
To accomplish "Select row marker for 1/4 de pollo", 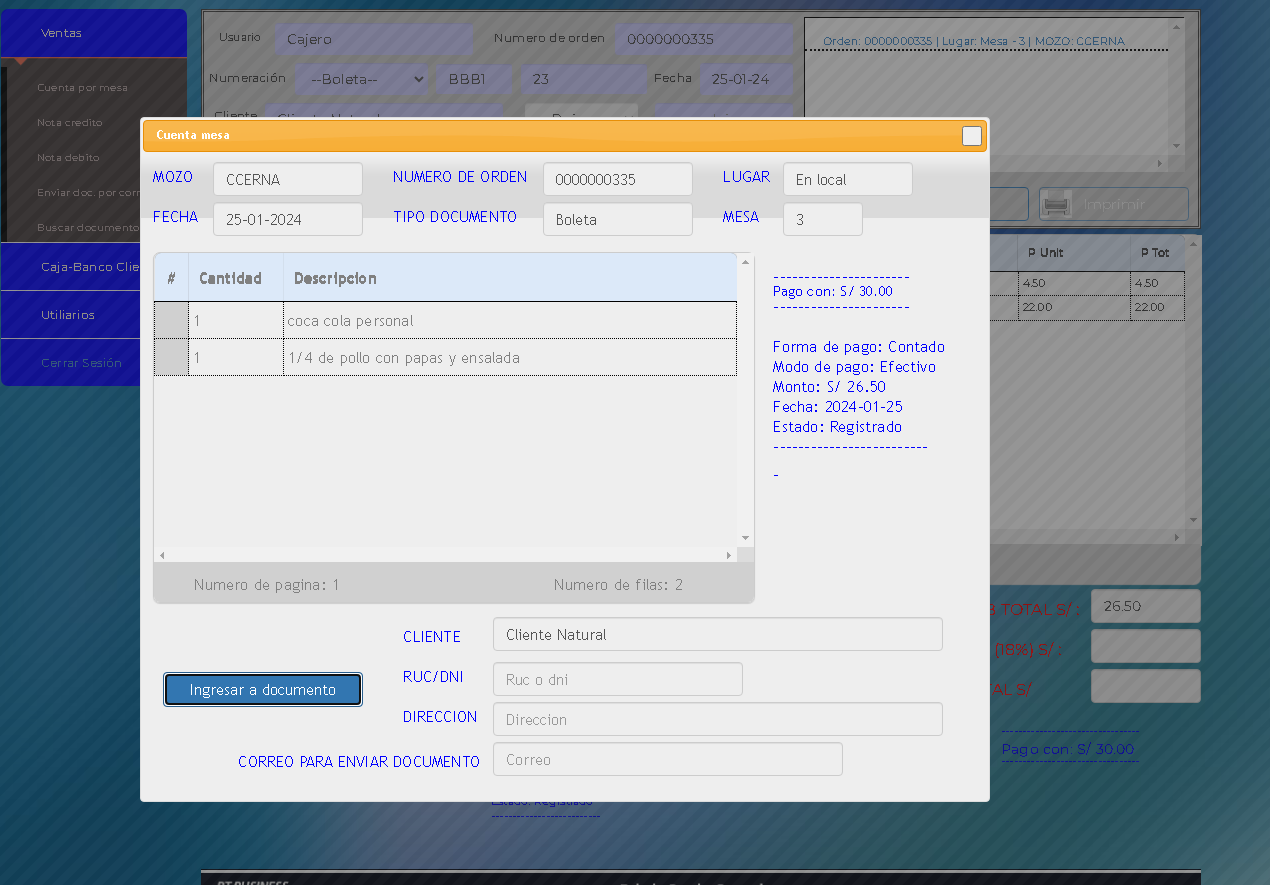I will (x=171, y=358).
